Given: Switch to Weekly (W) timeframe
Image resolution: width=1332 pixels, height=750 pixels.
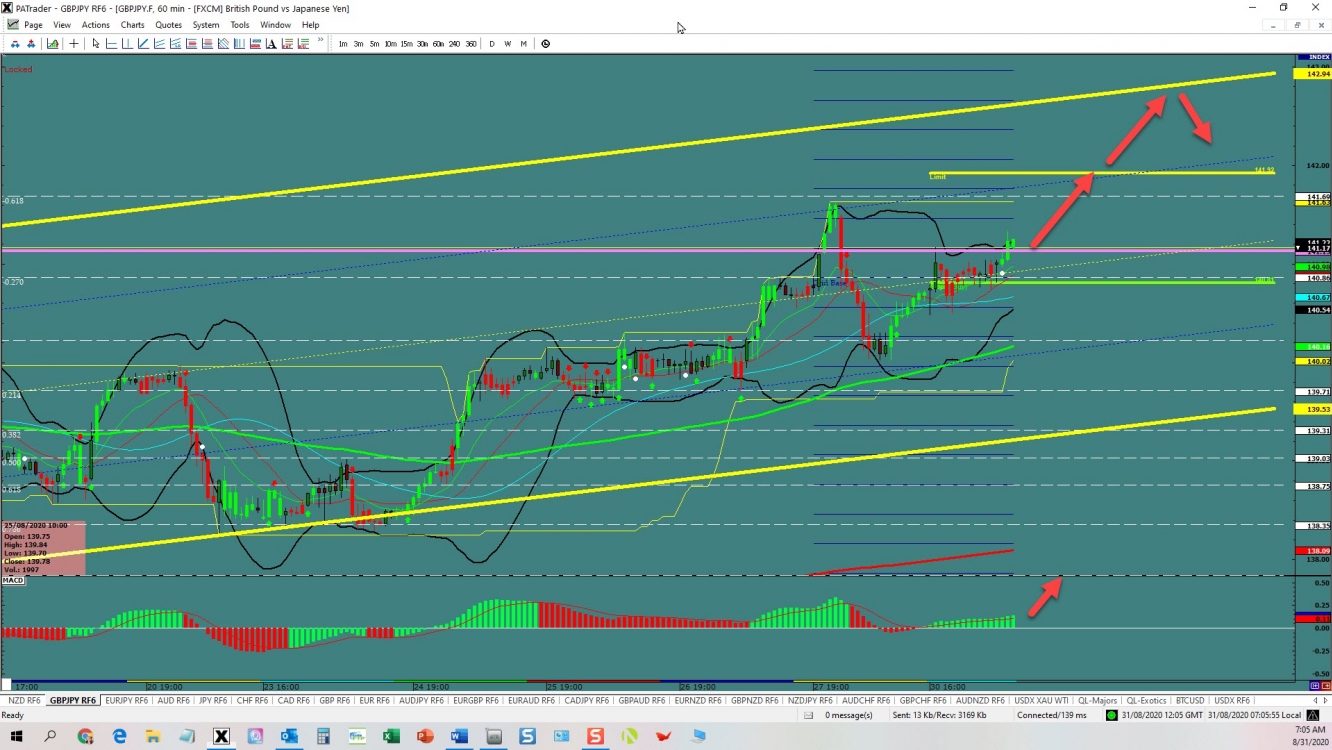Looking at the screenshot, I should pos(508,44).
